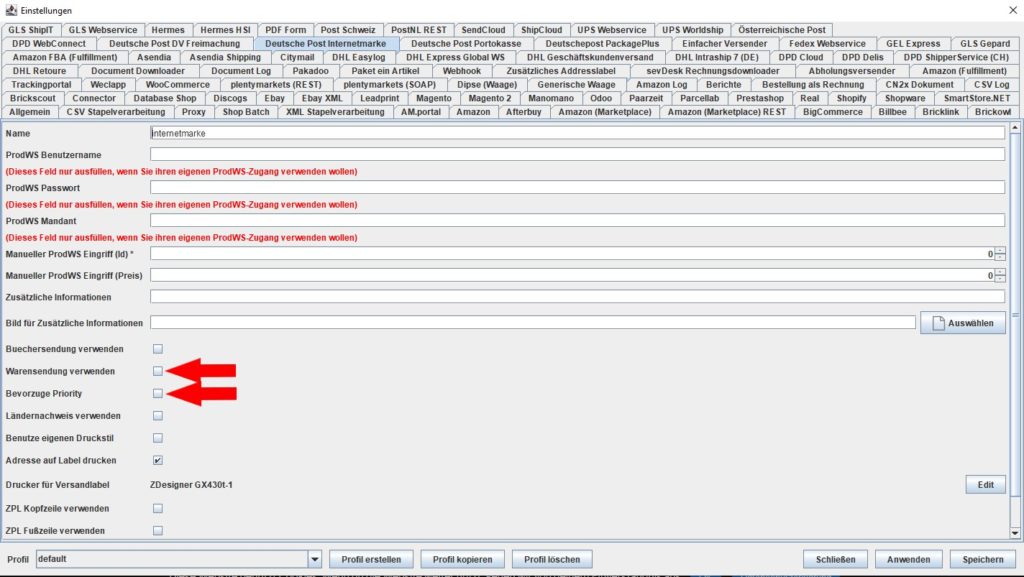The height and width of the screenshot is (577, 1024).
Task: Open the UPS Worldship tab
Action: pos(693,30)
